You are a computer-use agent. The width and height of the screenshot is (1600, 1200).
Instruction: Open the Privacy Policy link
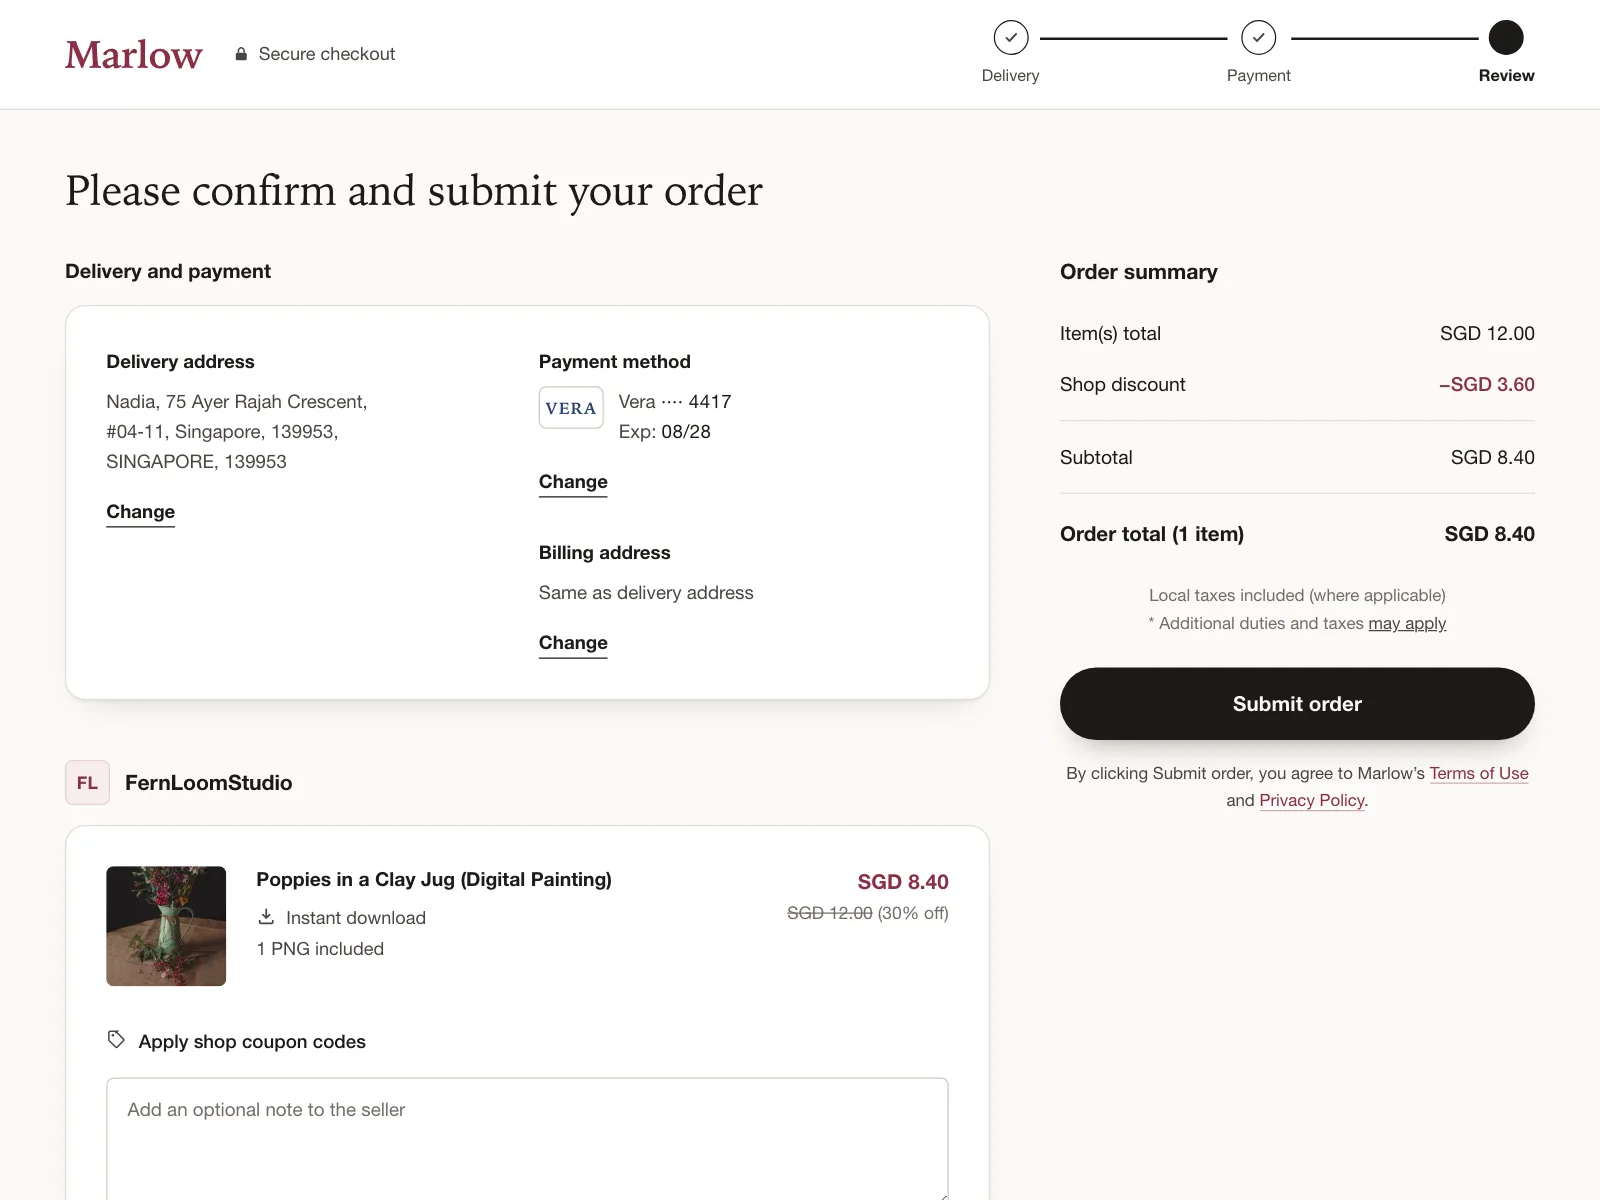1312,800
